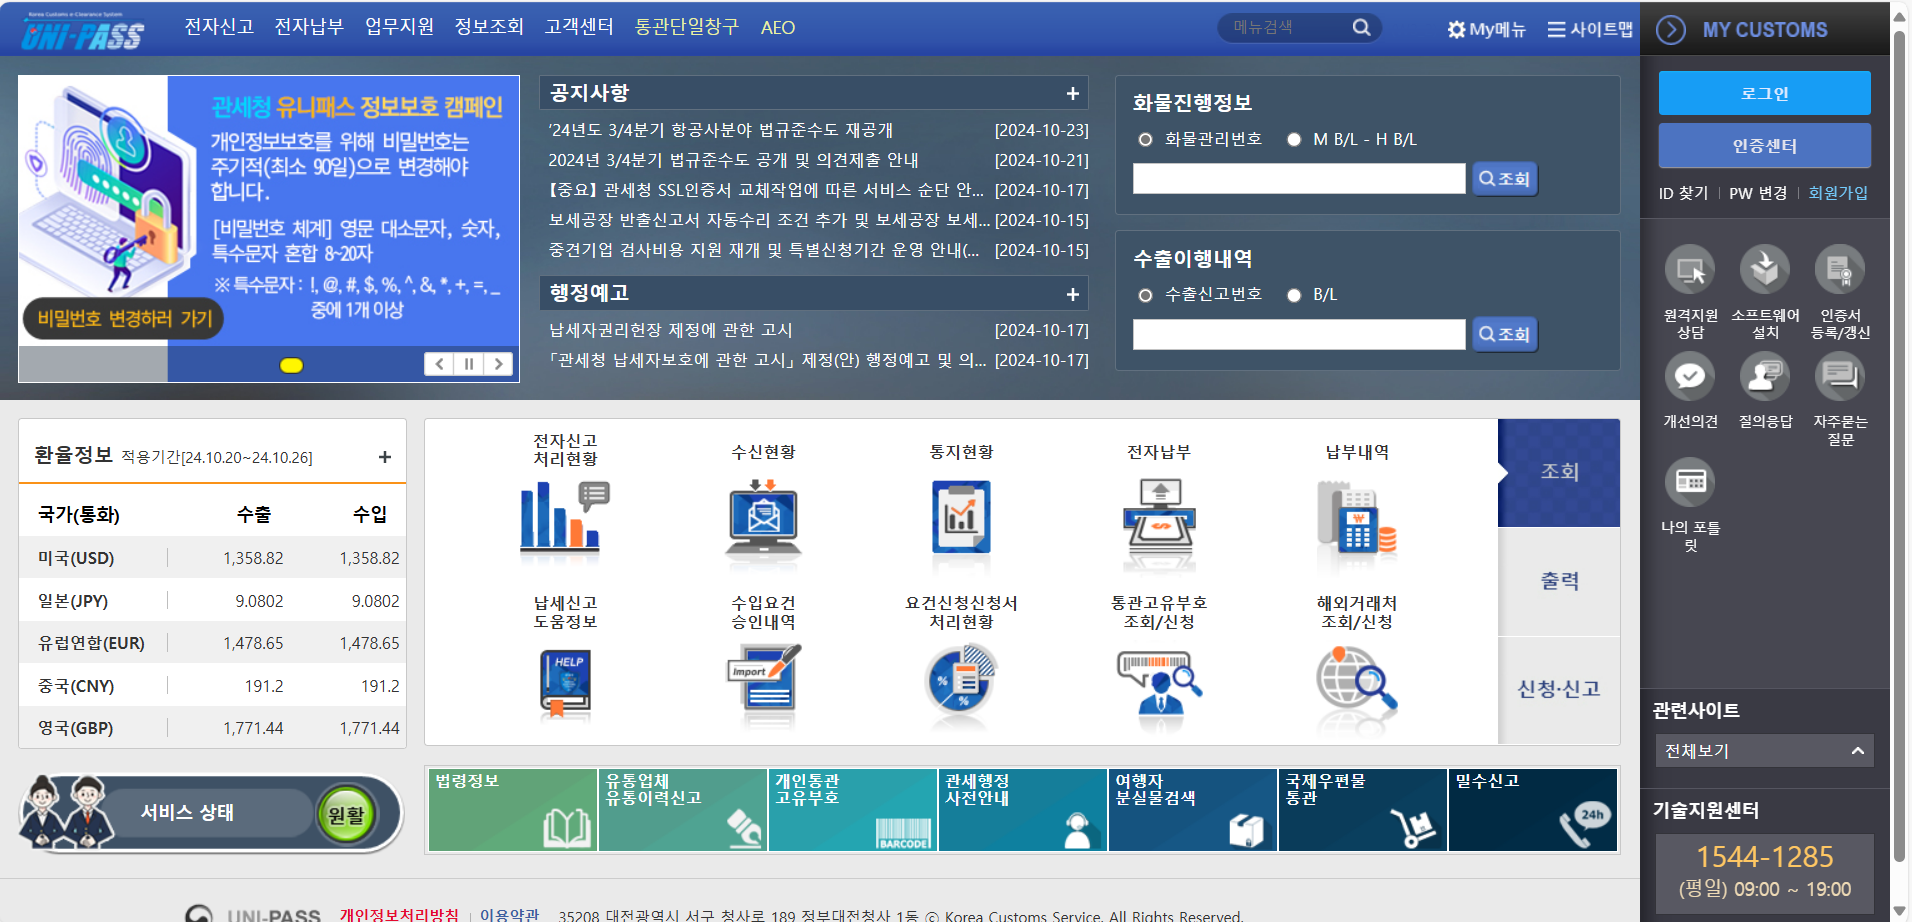The image size is (1912, 922).
Task: Select B/L radio under 수출이행내역
Action: pyautogui.click(x=1294, y=295)
